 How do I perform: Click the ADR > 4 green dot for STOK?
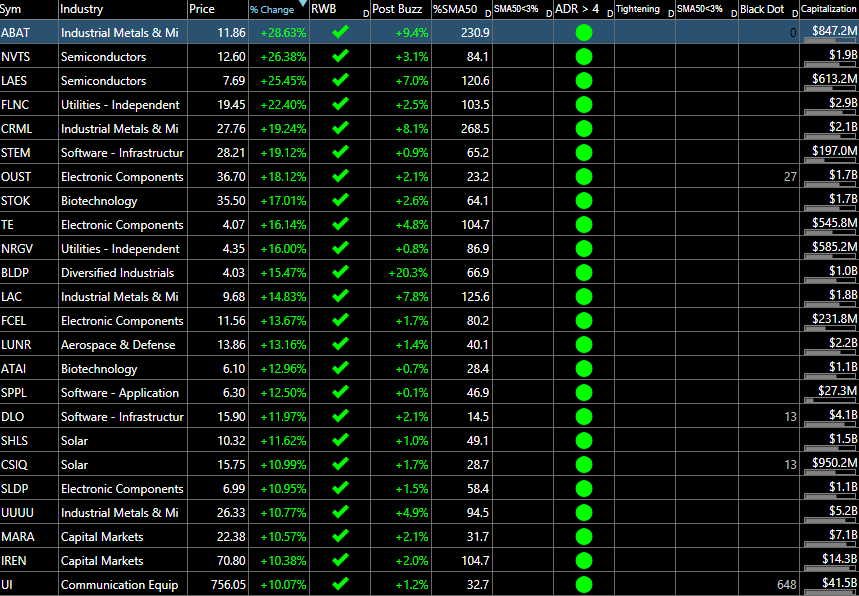click(584, 200)
